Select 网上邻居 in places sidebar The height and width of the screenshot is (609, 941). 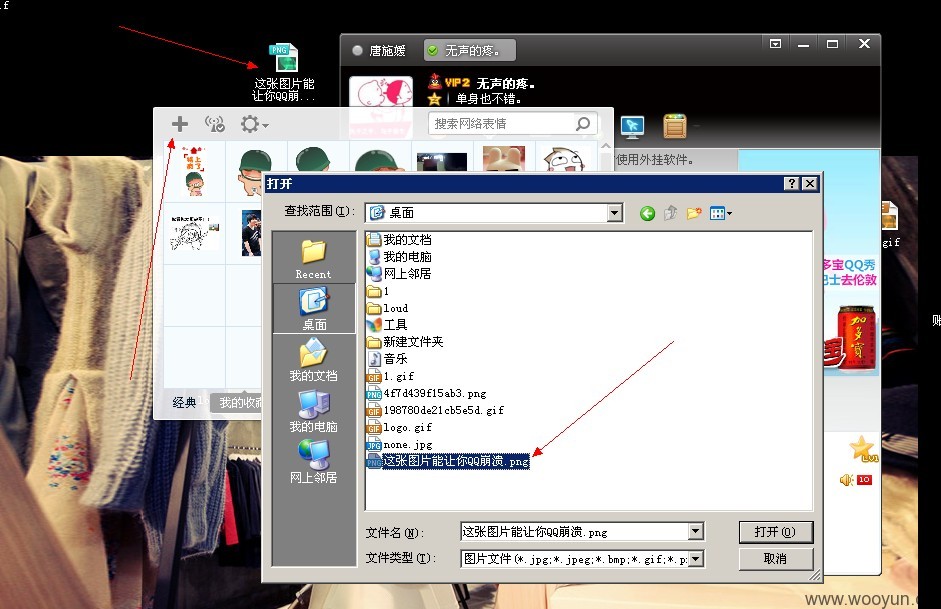pyautogui.click(x=313, y=461)
